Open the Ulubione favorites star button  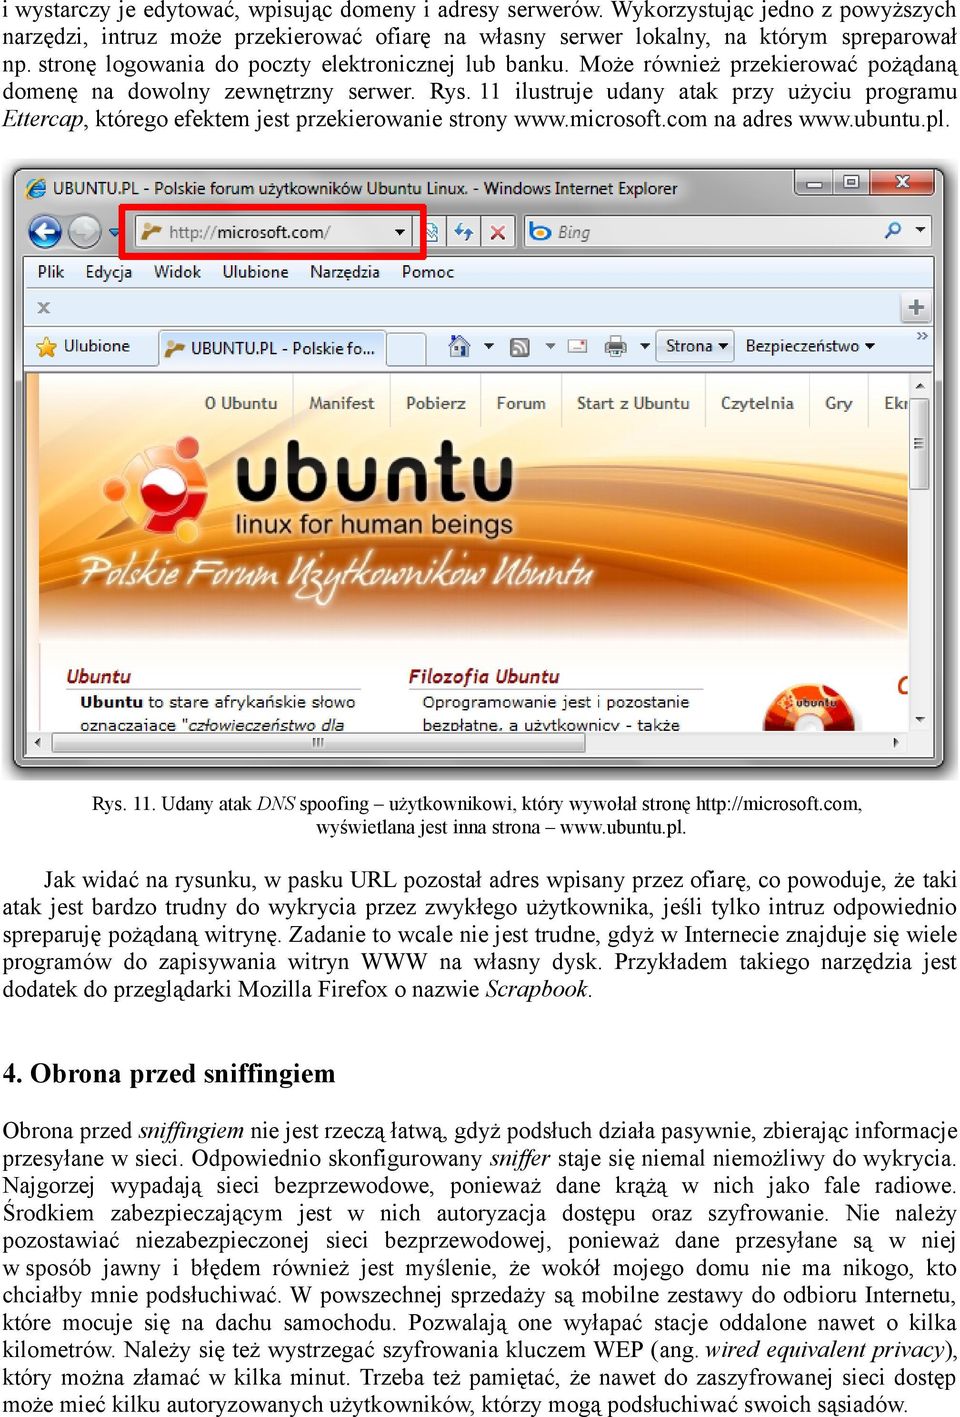tap(84, 346)
